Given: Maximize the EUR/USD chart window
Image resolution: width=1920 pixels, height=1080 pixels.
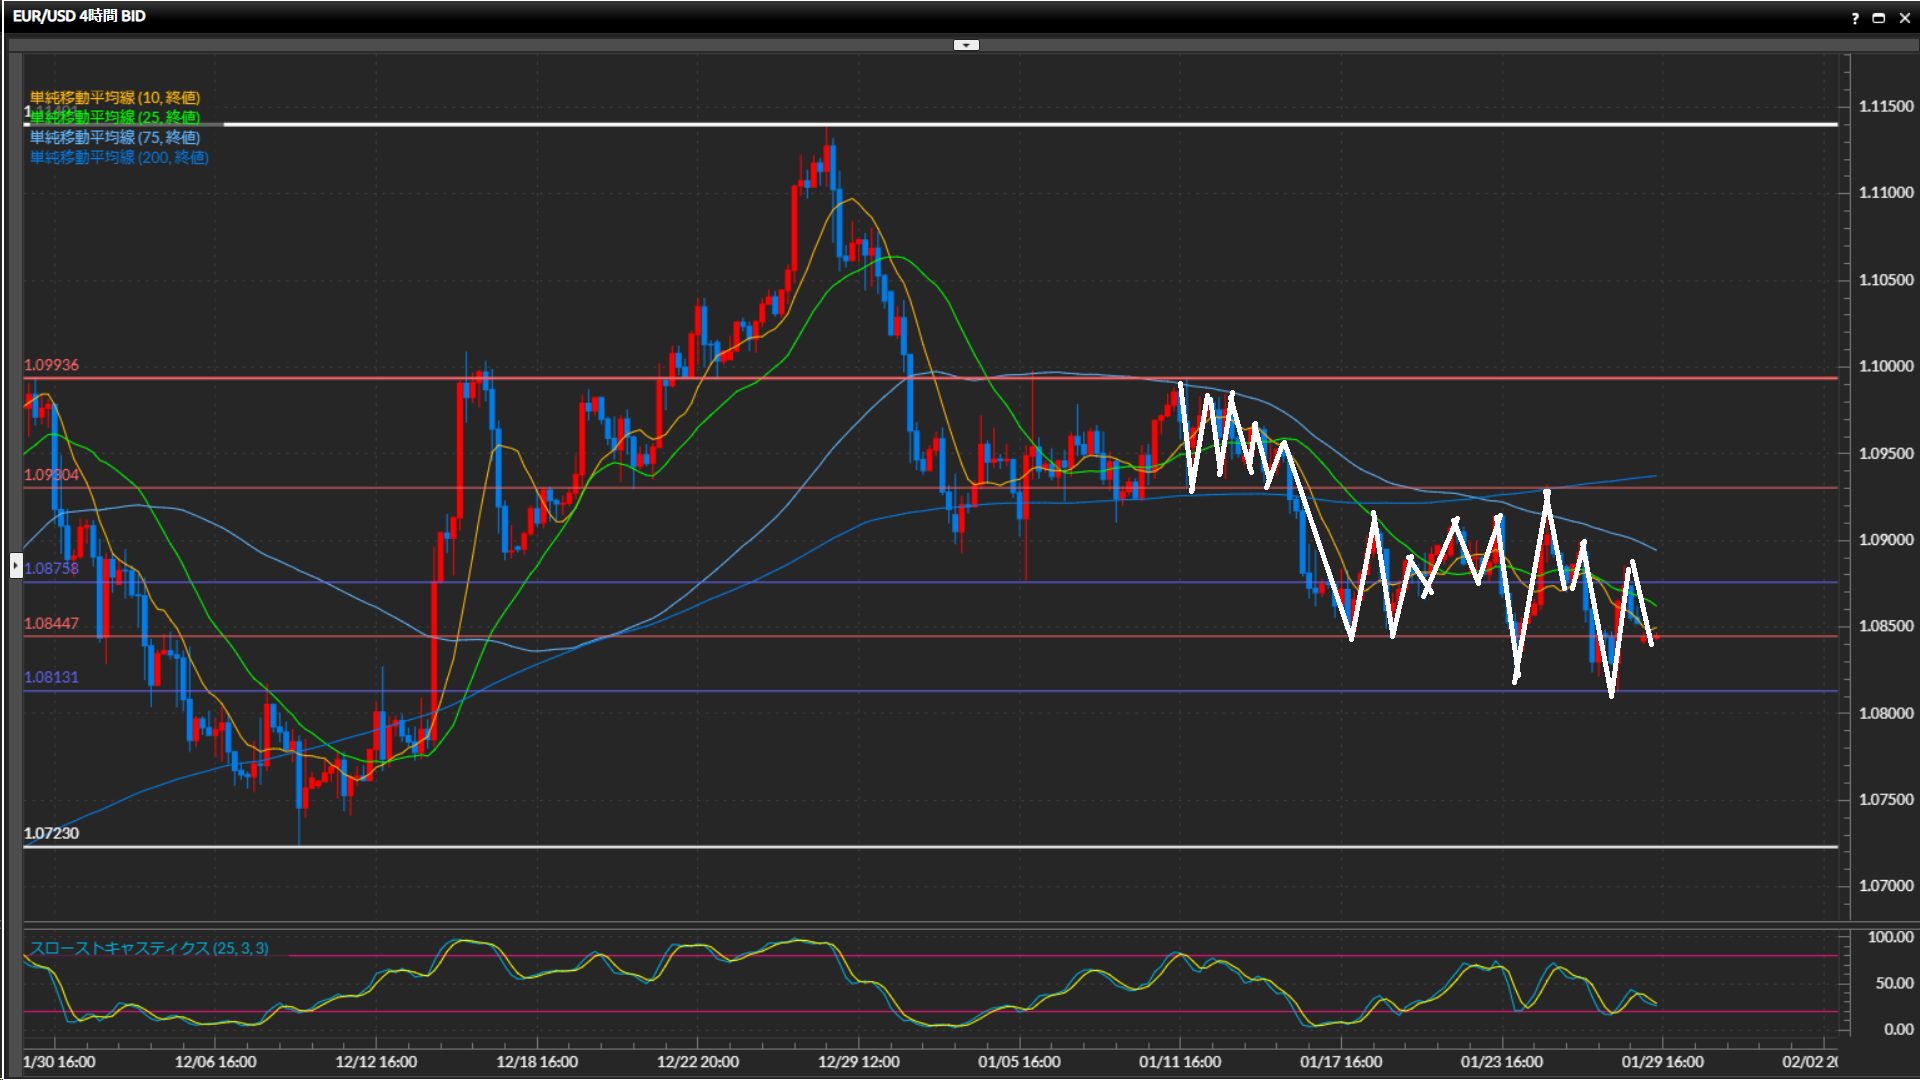Looking at the screenshot, I should click(1879, 18).
